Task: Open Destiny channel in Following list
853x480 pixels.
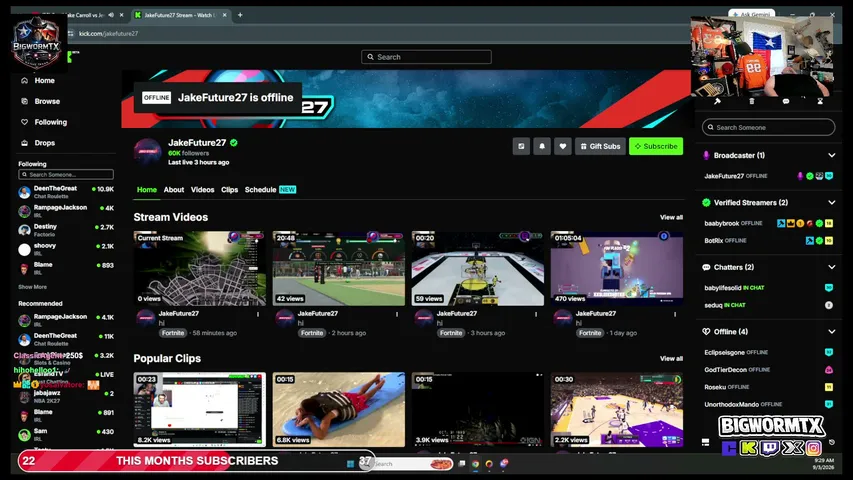Action: point(66,230)
